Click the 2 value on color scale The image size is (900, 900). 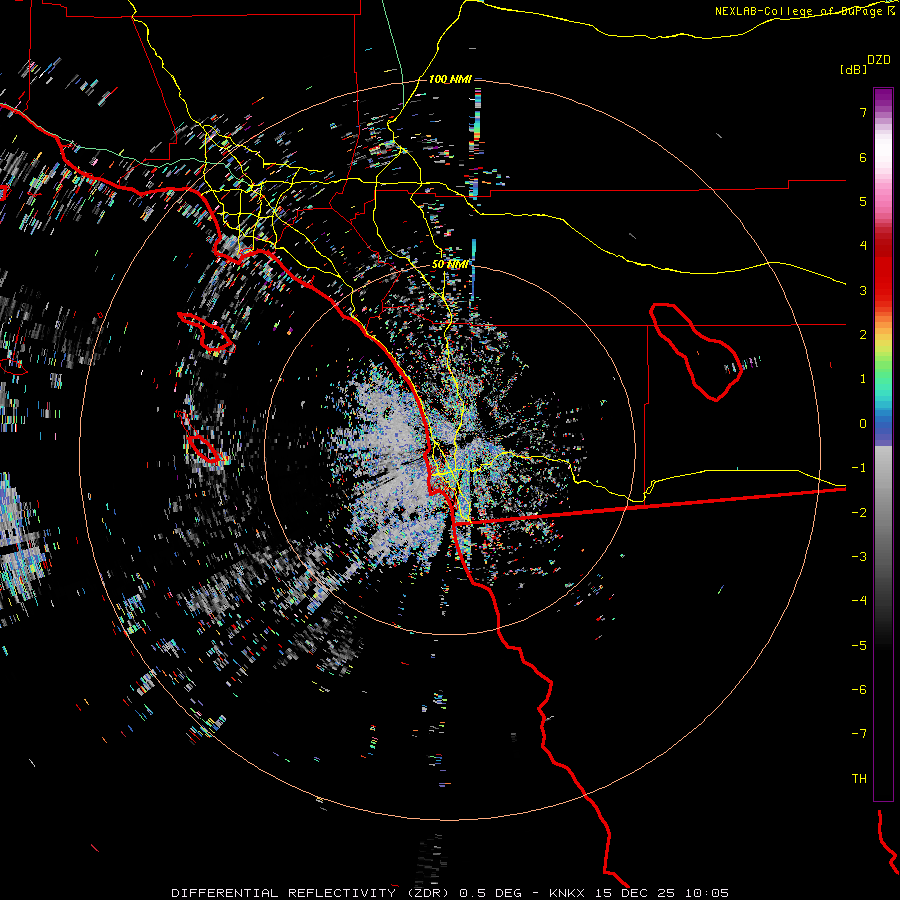point(863,335)
